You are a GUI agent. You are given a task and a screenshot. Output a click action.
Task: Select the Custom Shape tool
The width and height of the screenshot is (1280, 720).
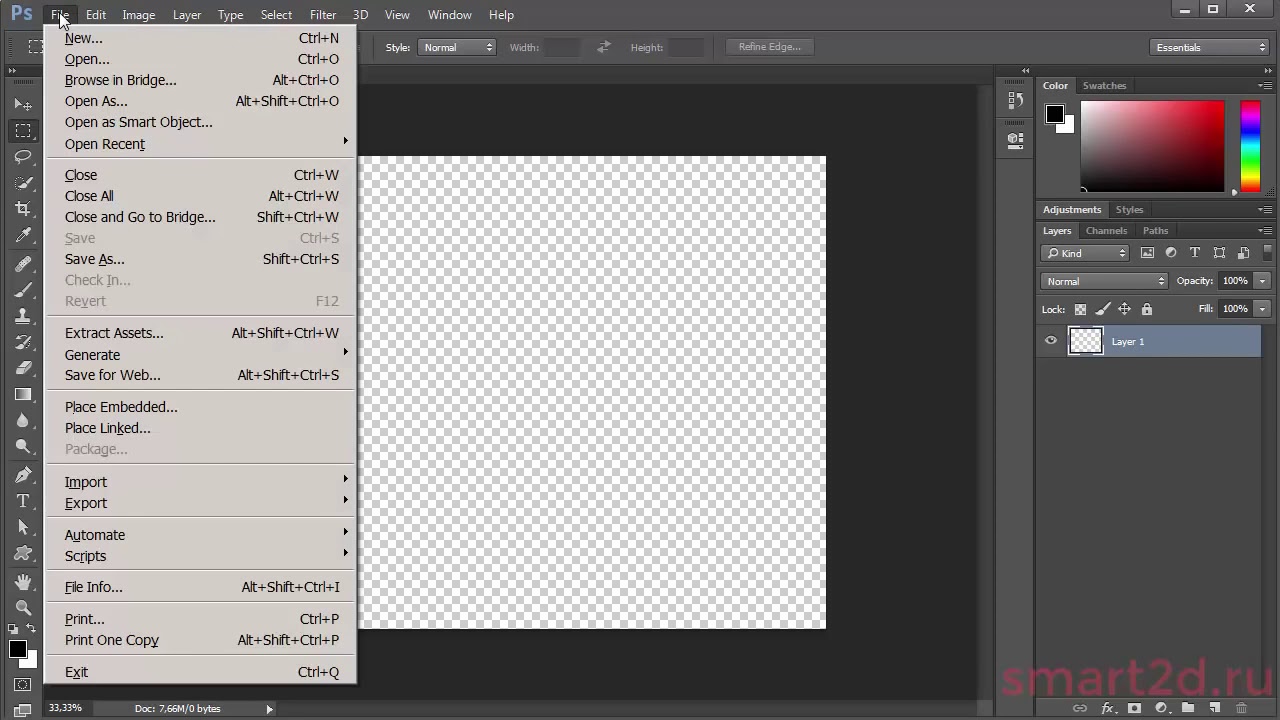pyautogui.click(x=23, y=553)
